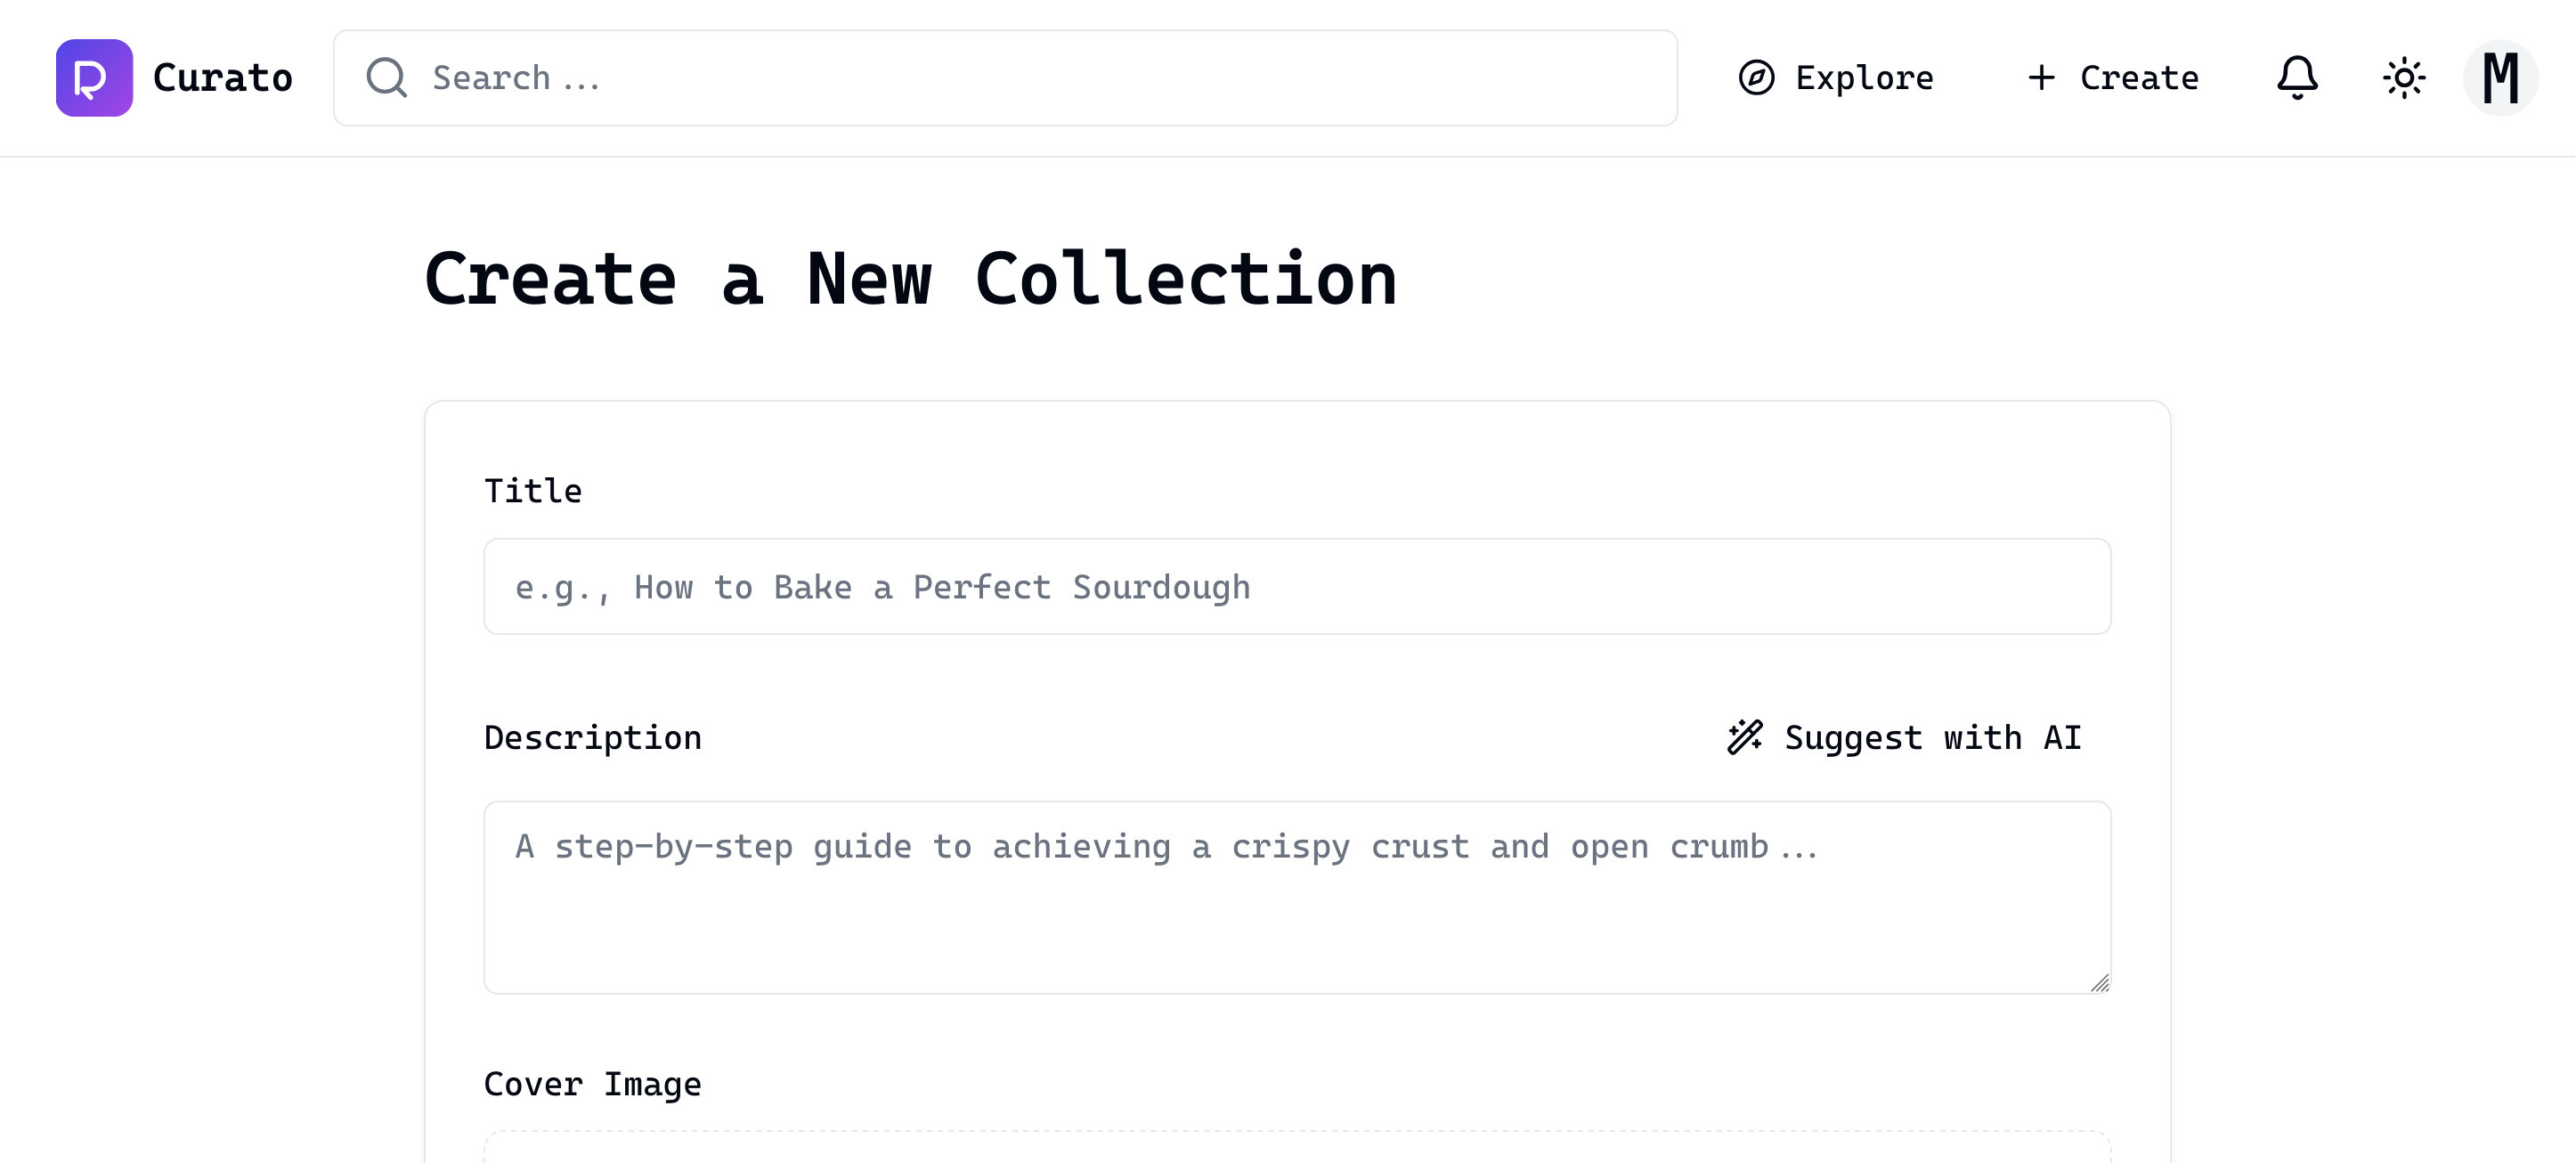This screenshot has height=1163, width=2576.
Task: Click into the Title text field
Action: click(1297, 587)
